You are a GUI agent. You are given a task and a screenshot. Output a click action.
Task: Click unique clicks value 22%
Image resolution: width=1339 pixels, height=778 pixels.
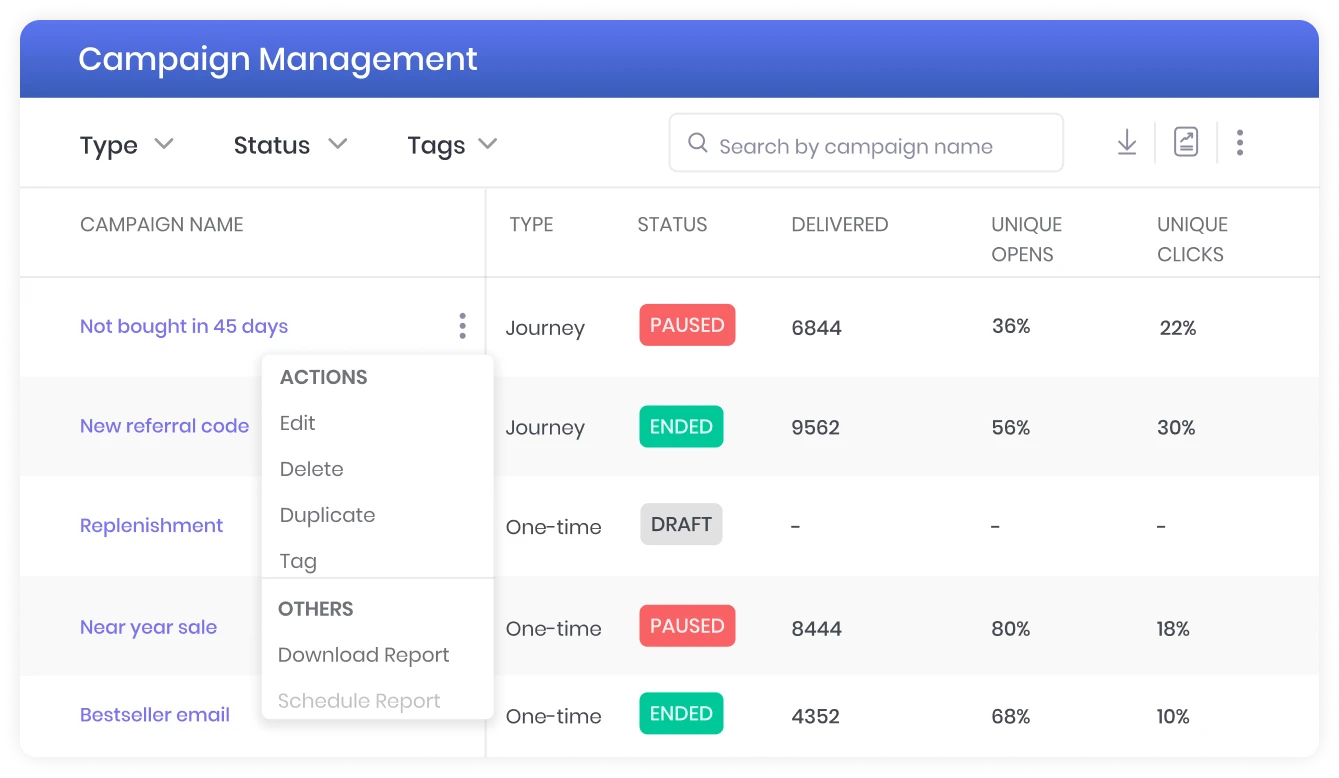click(x=1178, y=328)
